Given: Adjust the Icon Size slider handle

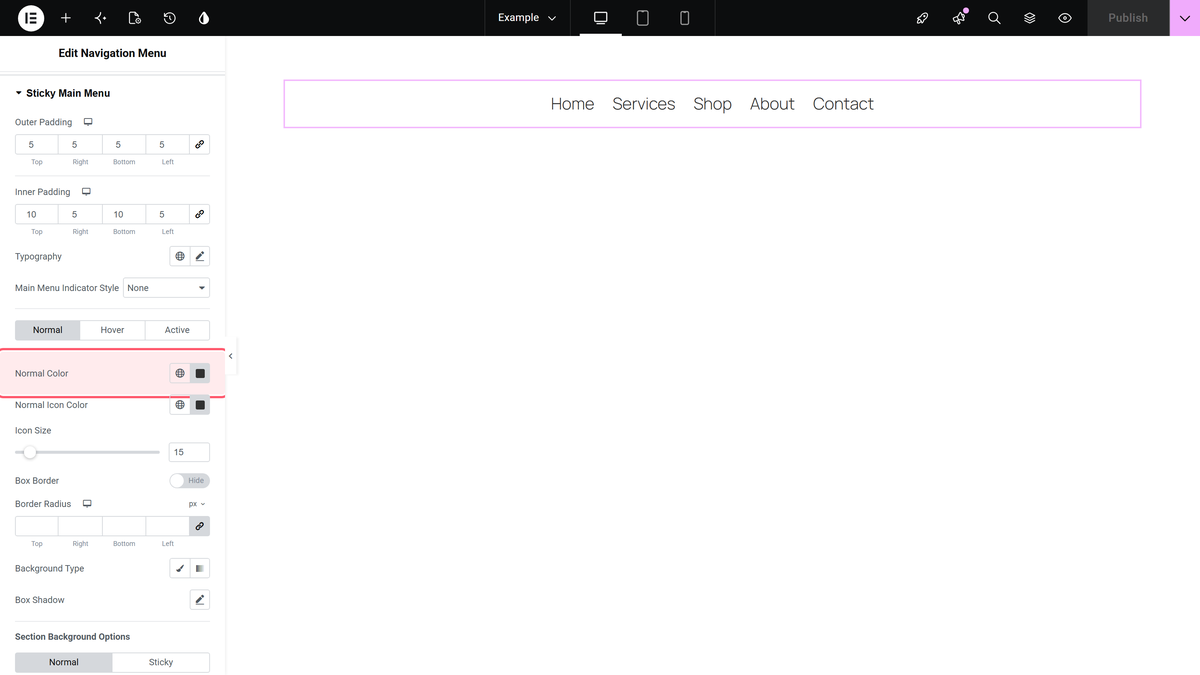Looking at the screenshot, I should 30,452.
